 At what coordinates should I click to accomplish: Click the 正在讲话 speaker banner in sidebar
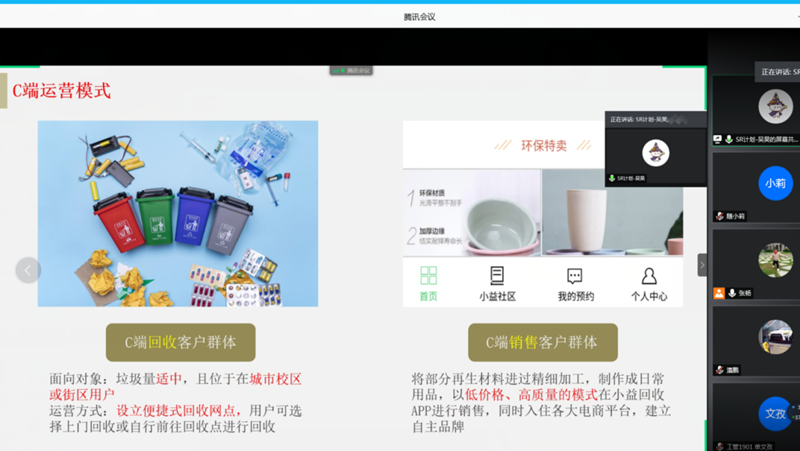(x=779, y=72)
